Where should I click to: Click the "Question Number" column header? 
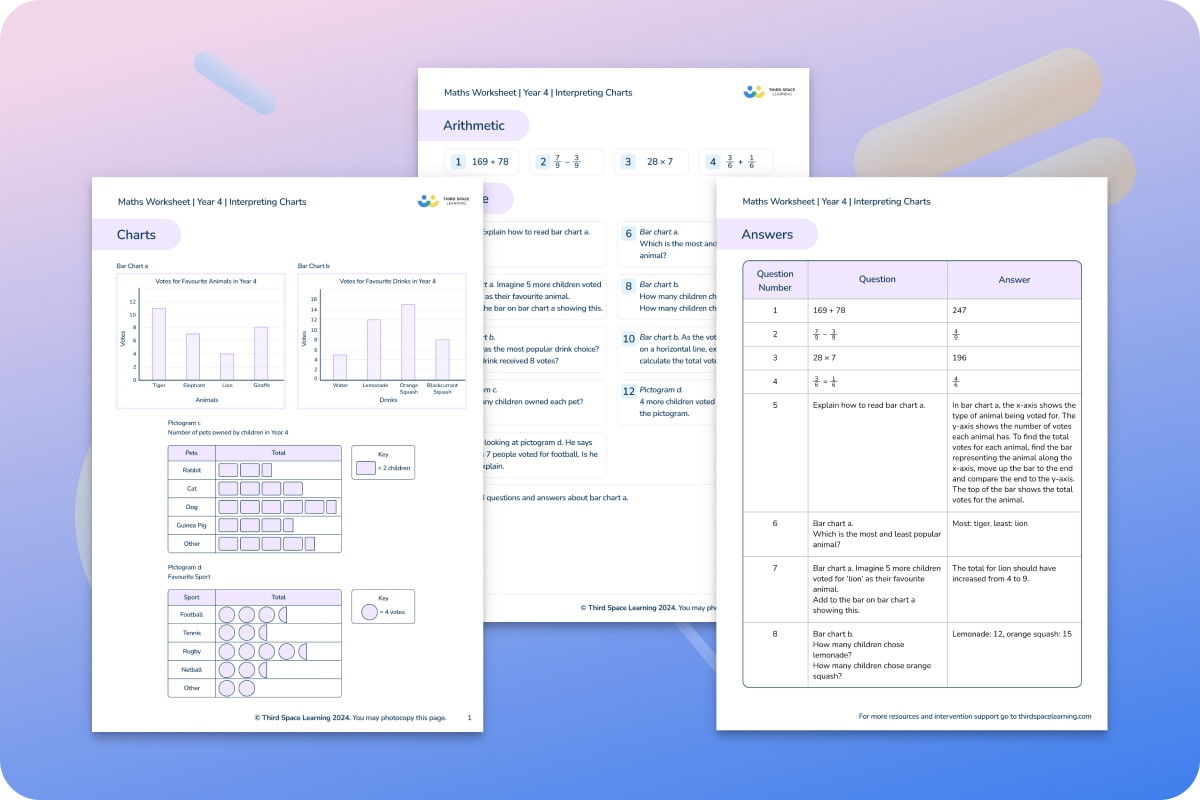point(775,279)
